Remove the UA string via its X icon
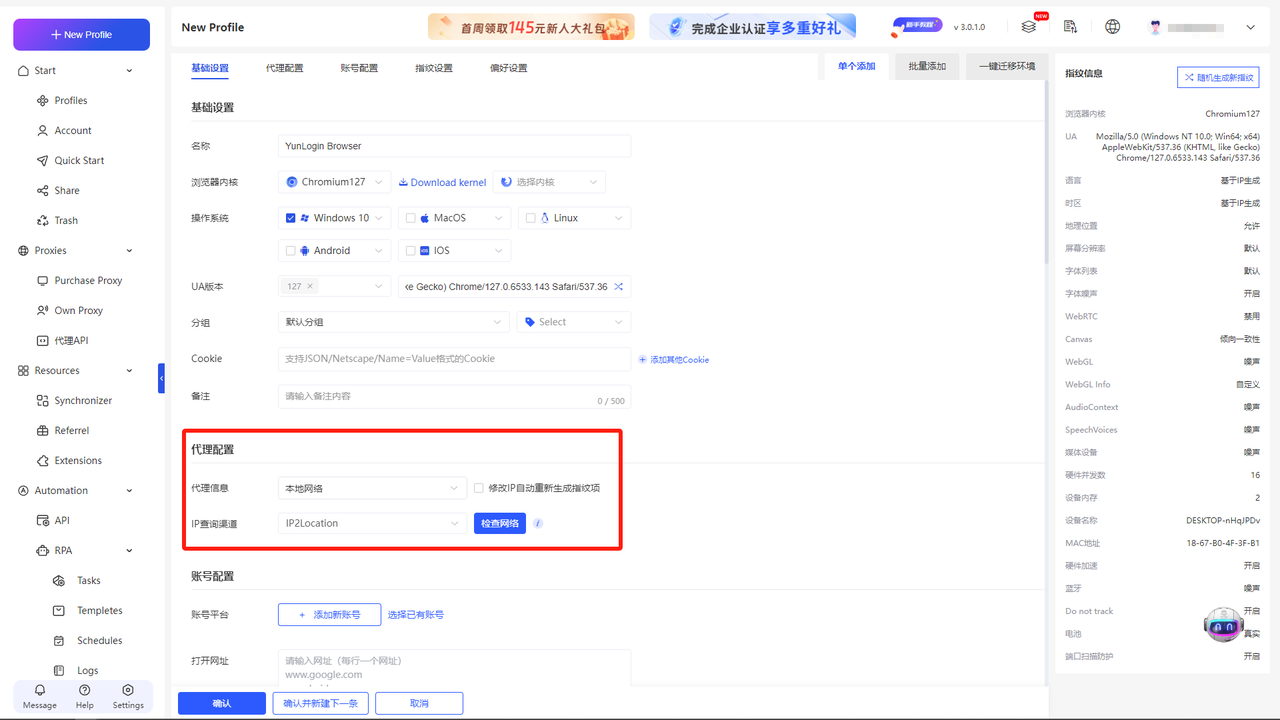 pos(618,286)
